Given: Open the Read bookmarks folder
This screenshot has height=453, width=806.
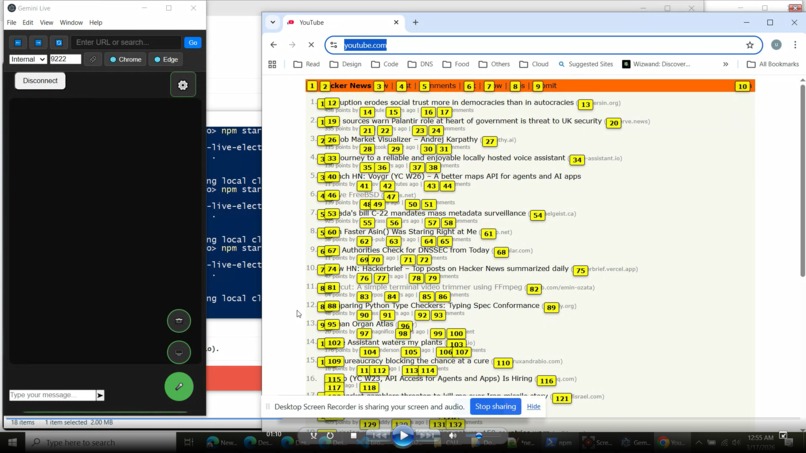Looking at the screenshot, I should pyautogui.click(x=306, y=64).
